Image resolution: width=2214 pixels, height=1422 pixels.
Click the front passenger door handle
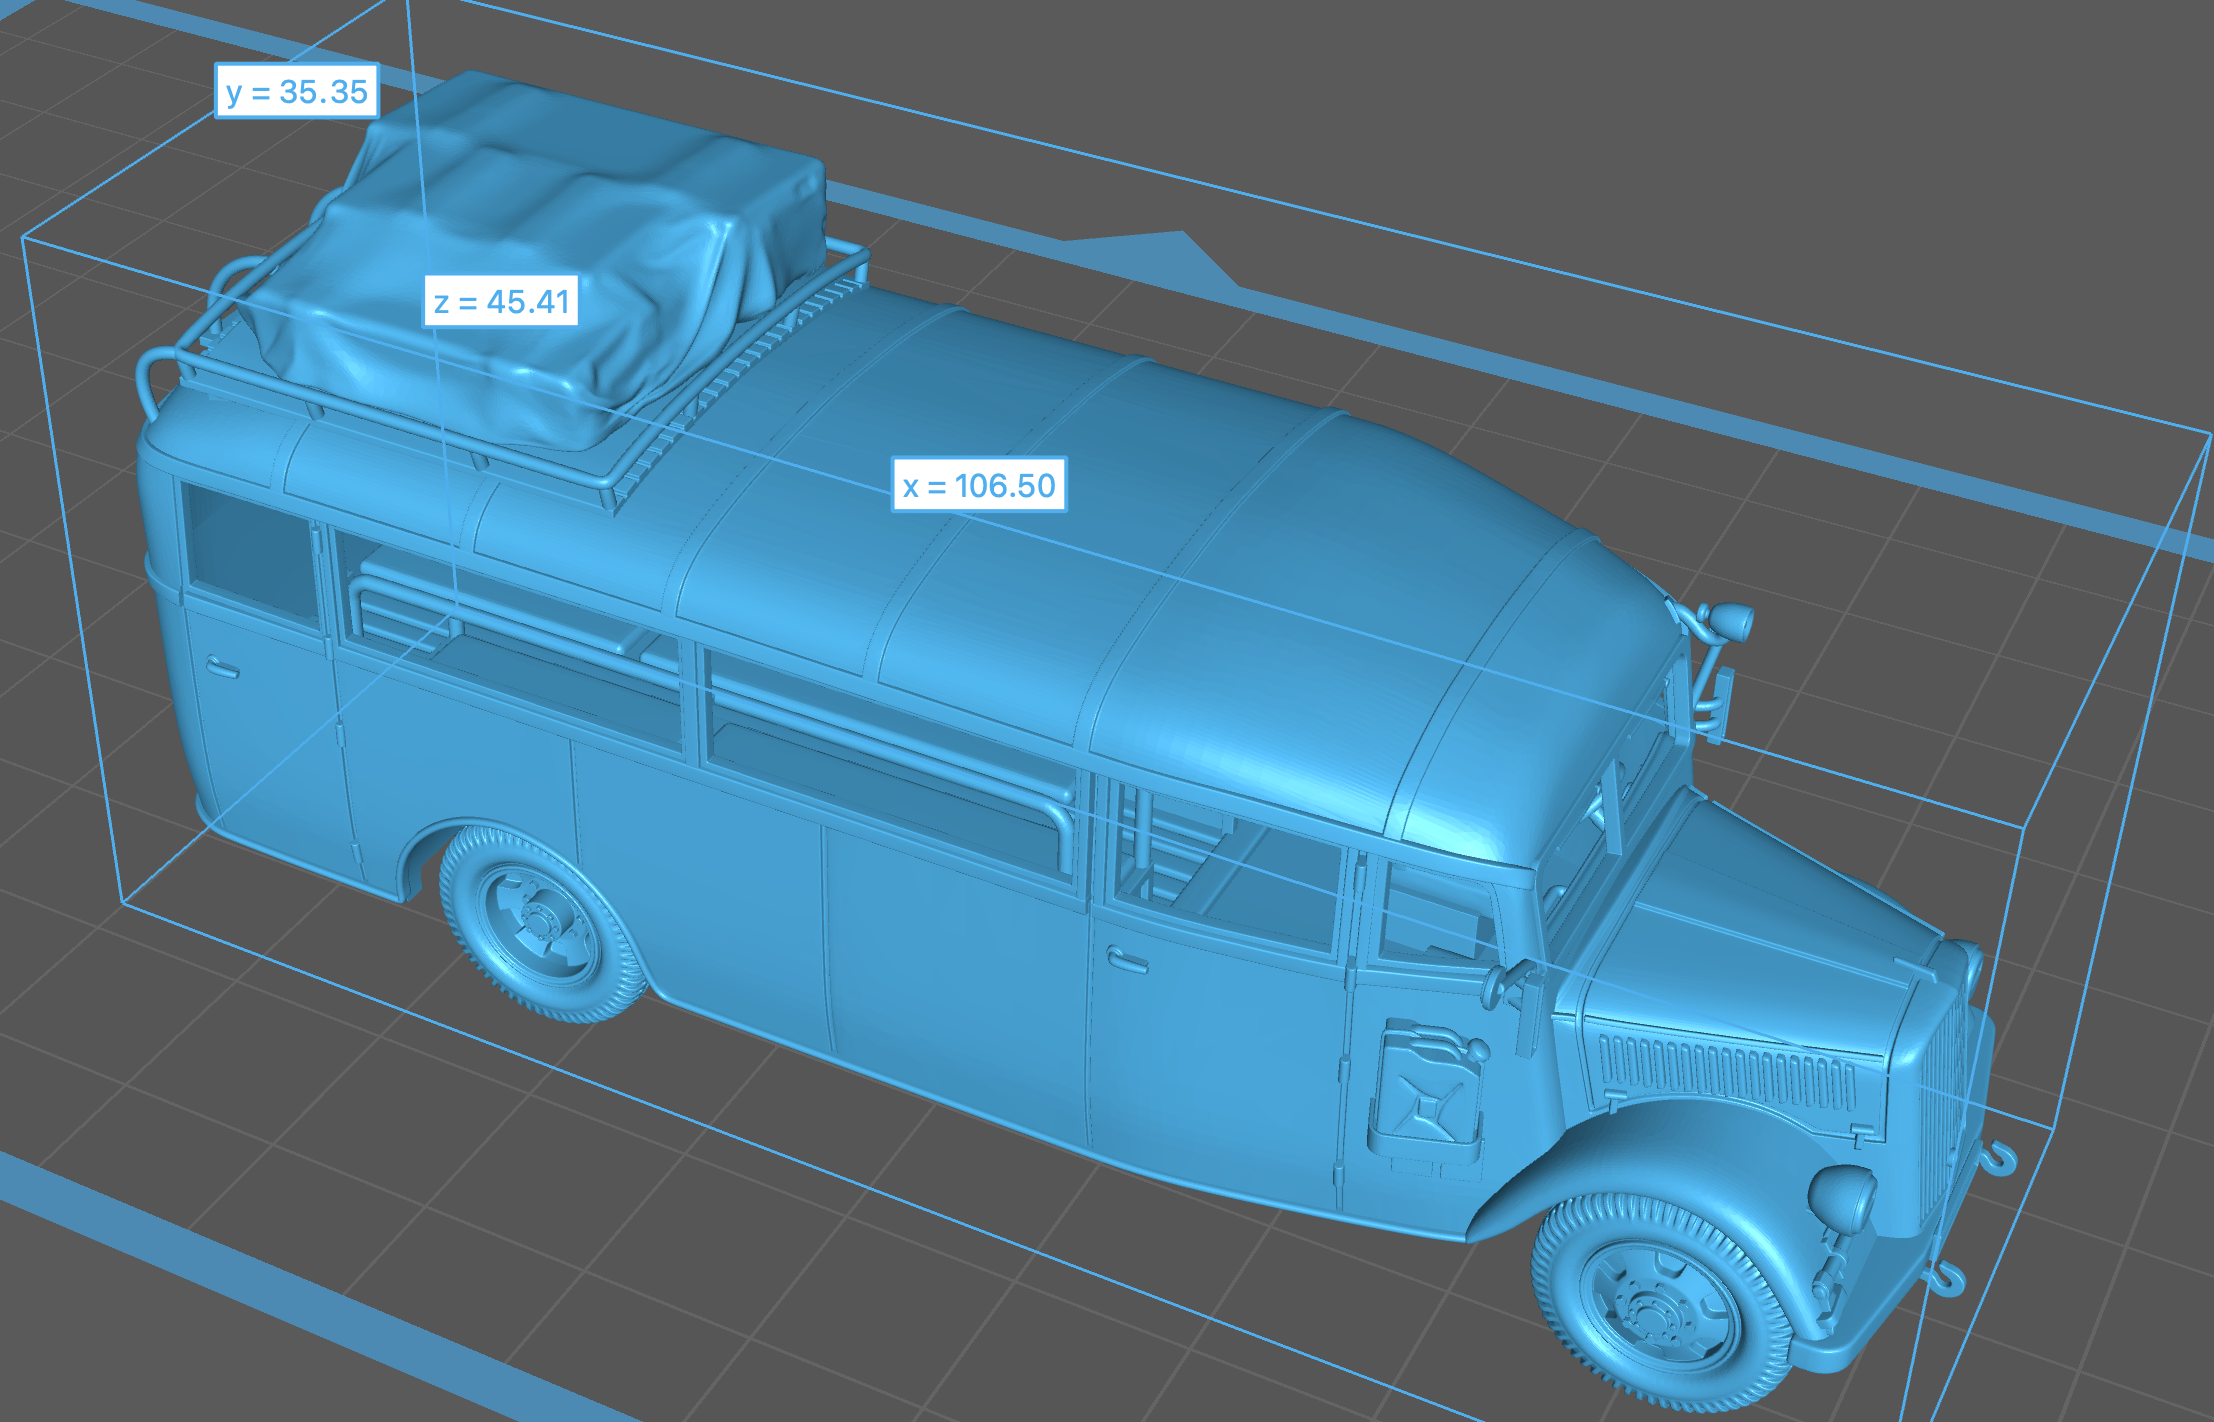pos(1127,962)
